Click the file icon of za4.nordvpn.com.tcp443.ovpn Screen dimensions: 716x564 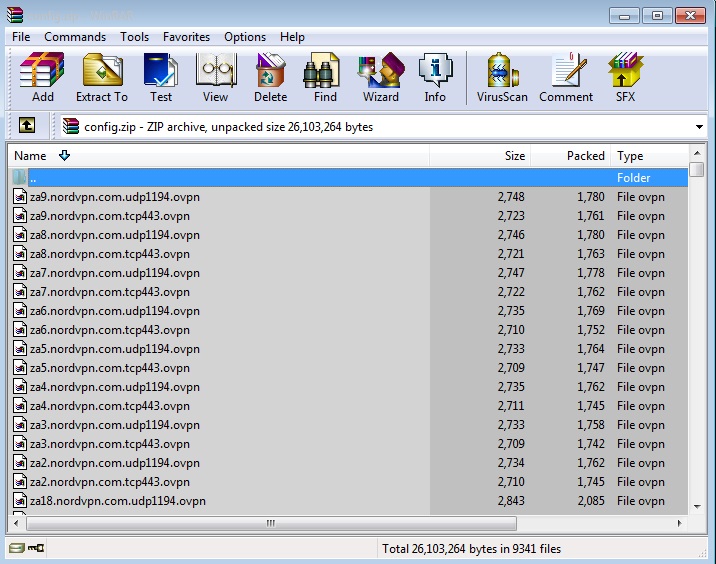click(20, 406)
